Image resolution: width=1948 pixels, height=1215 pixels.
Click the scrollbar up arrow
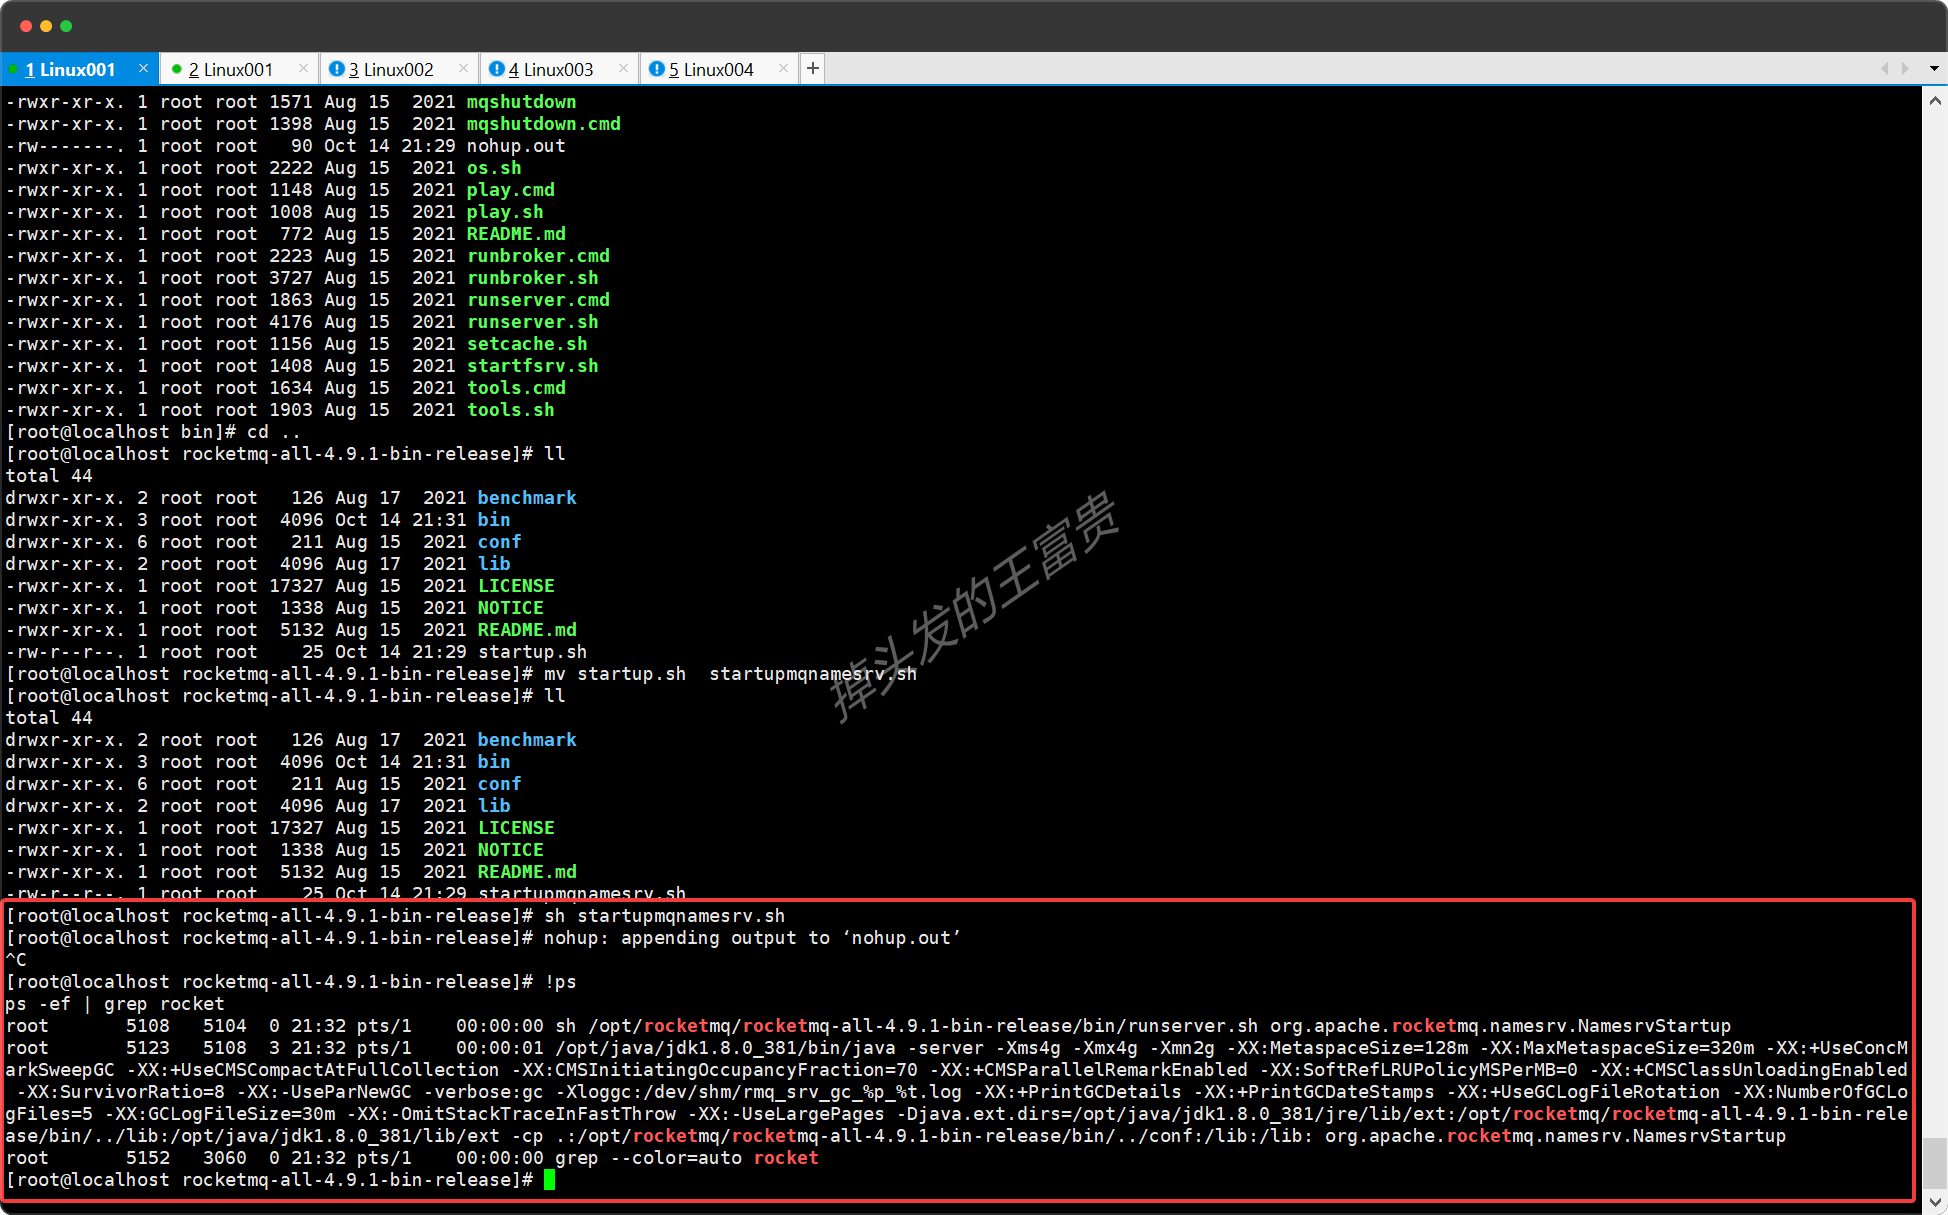1935,100
